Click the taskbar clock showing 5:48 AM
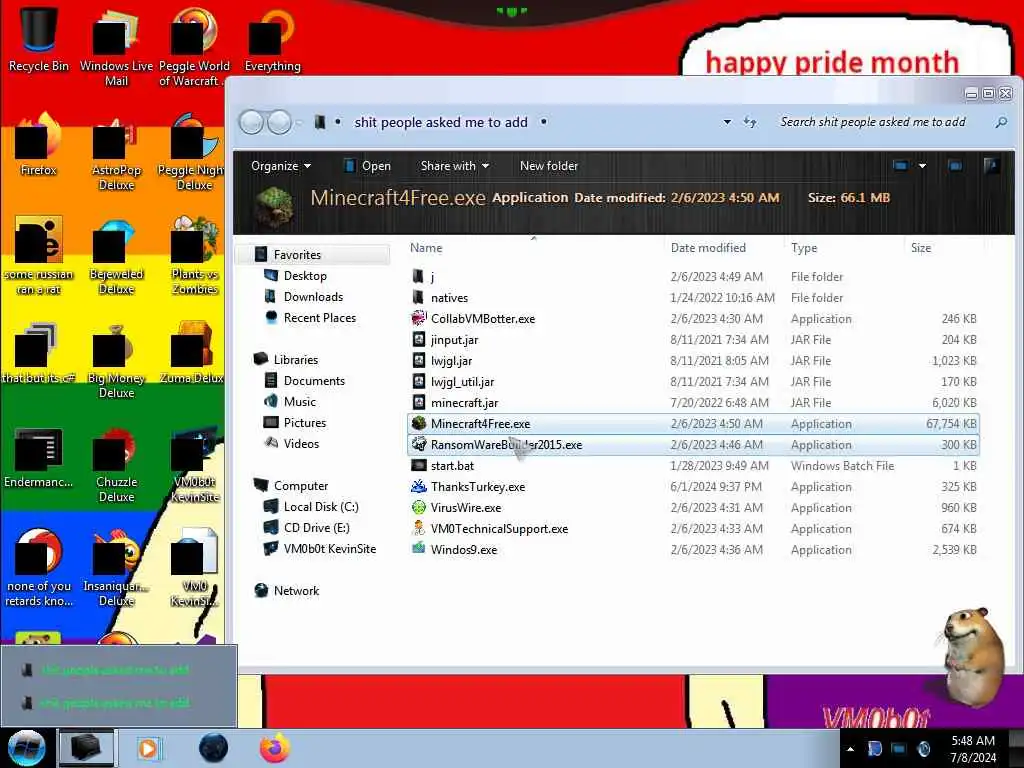This screenshot has height=768, width=1024. point(973,749)
